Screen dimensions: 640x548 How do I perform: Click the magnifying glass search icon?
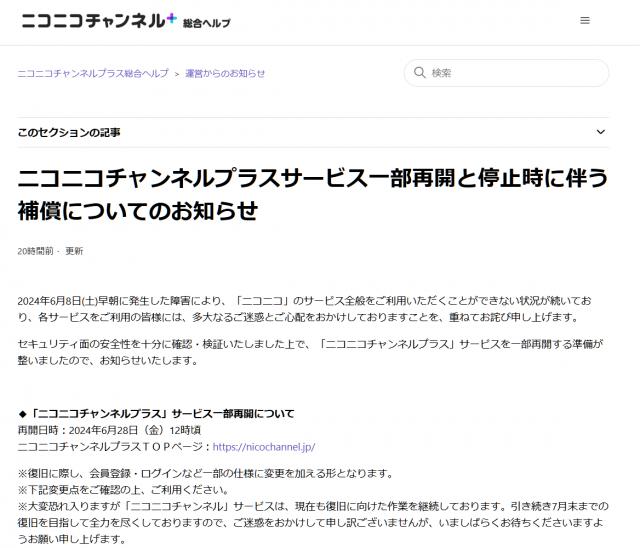(418, 73)
